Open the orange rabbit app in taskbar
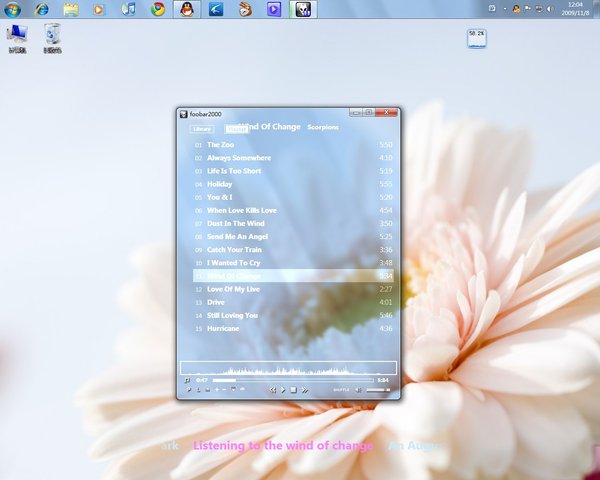The height and width of the screenshot is (480, 600). (245, 9)
